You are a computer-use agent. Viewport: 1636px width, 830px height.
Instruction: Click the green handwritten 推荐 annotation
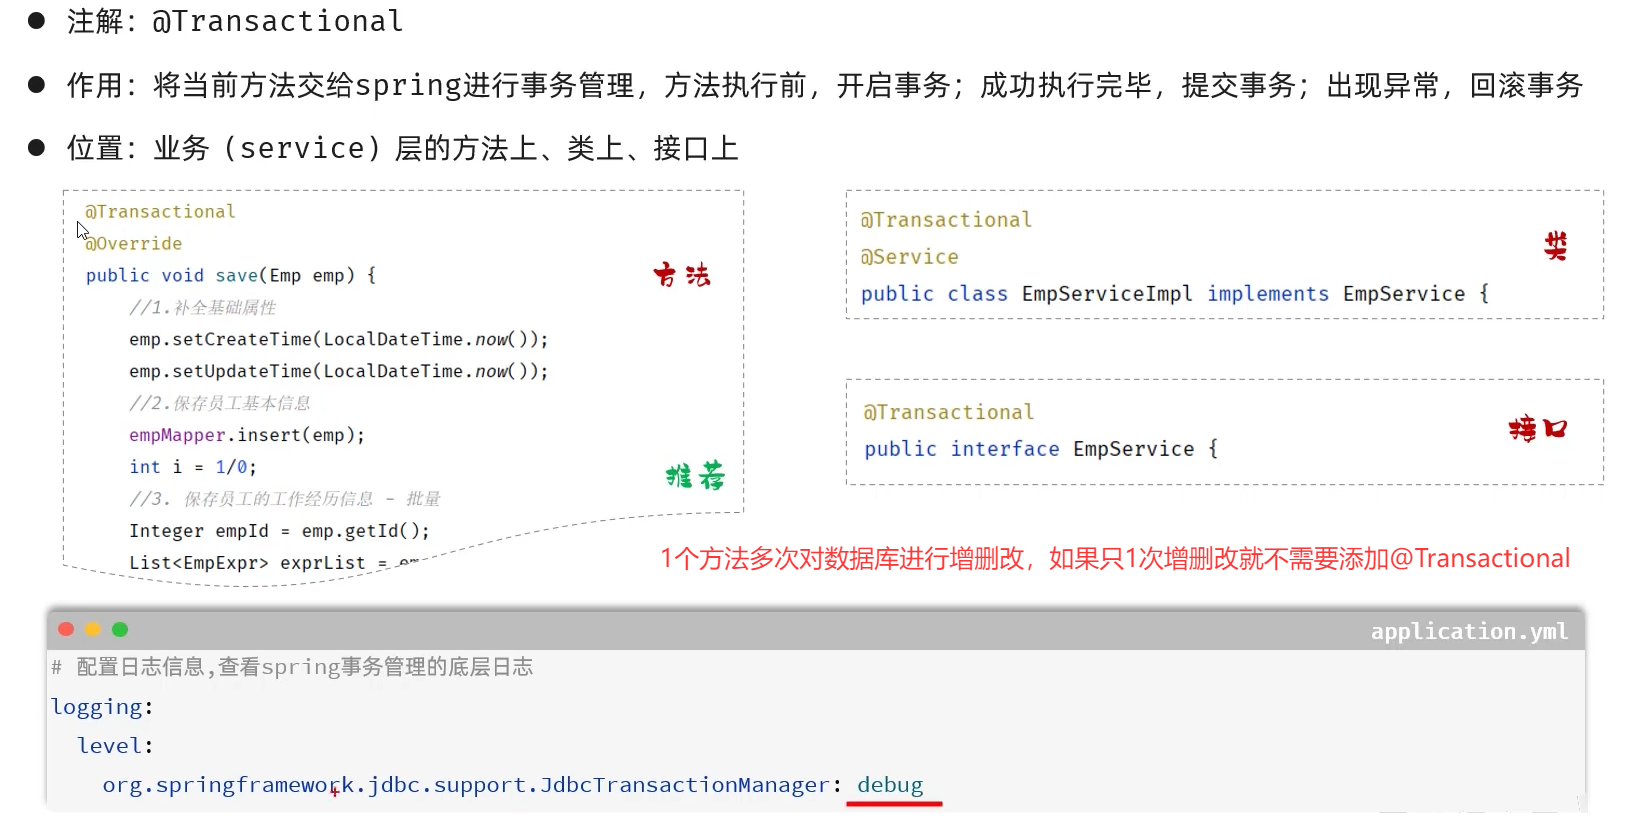695,475
